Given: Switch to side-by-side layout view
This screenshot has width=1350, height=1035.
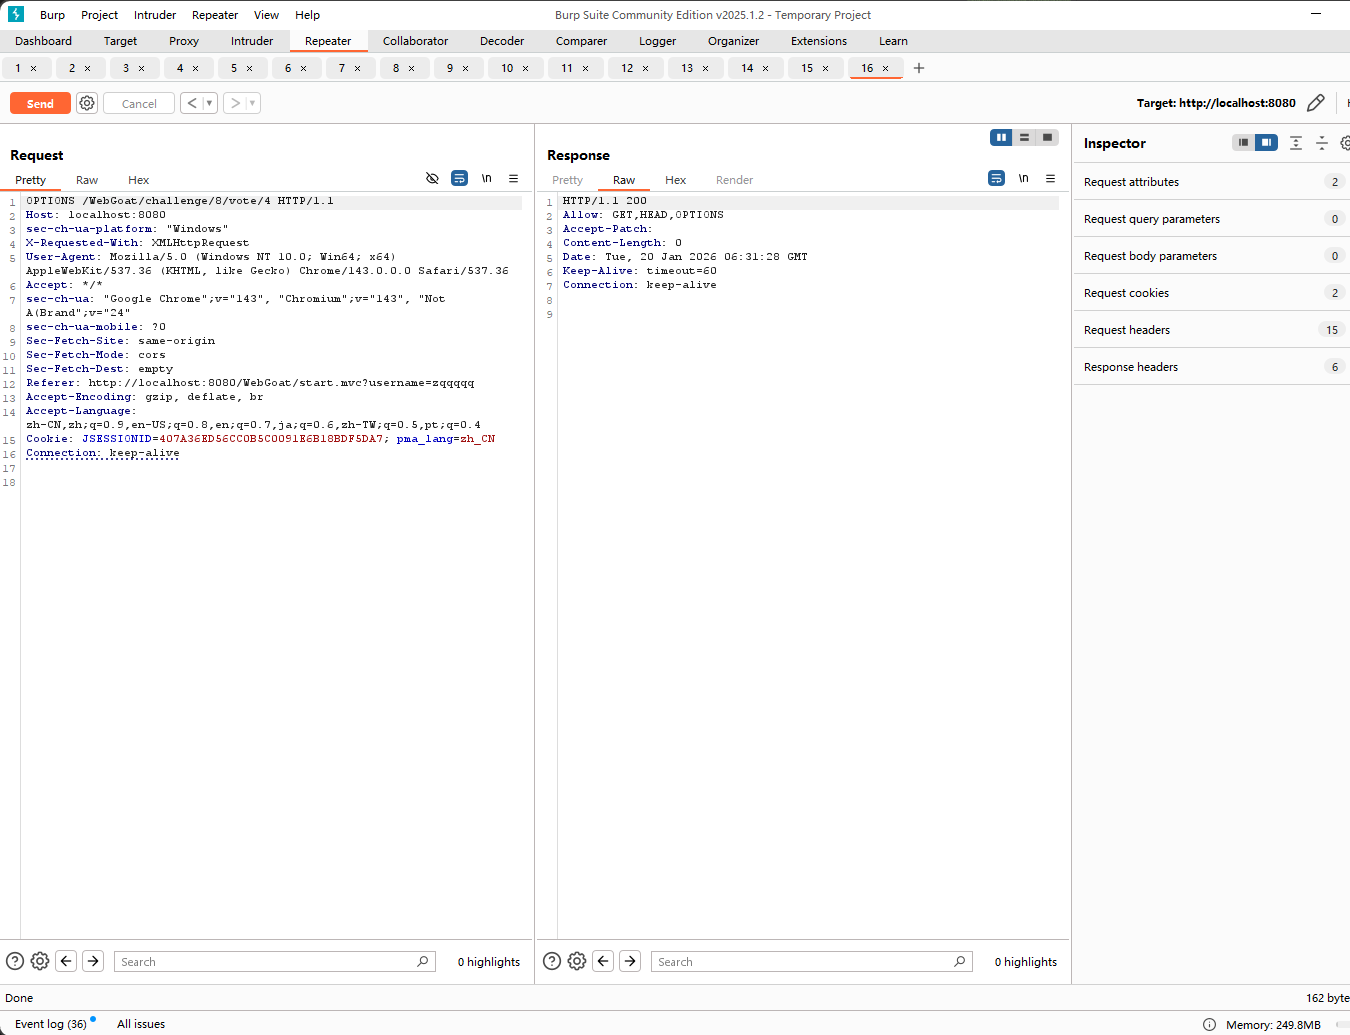Looking at the screenshot, I should pos(1001,138).
